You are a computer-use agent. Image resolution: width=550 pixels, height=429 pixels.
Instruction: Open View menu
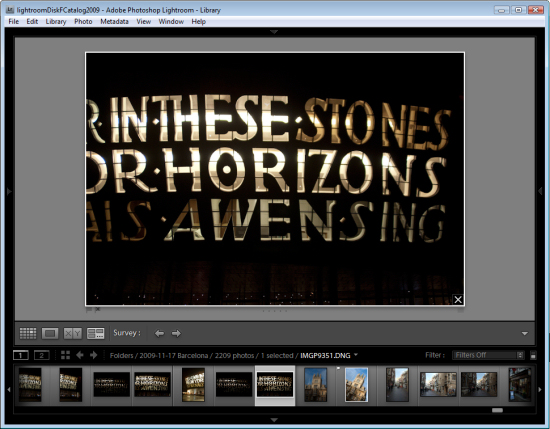(143, 21)
